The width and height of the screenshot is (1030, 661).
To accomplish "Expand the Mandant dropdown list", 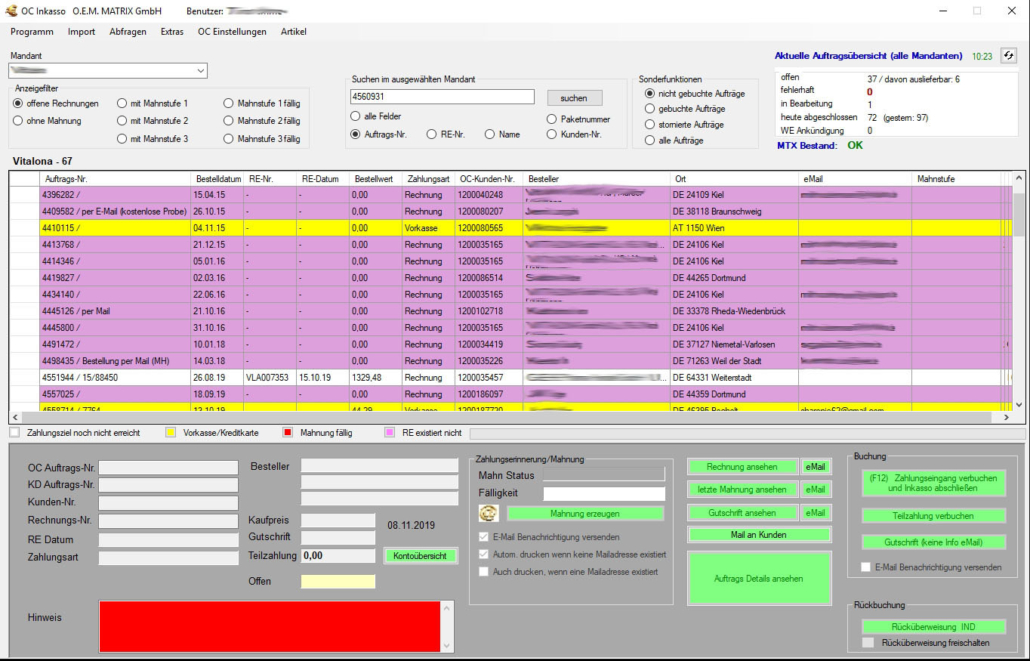I will (x=201, y=71).
